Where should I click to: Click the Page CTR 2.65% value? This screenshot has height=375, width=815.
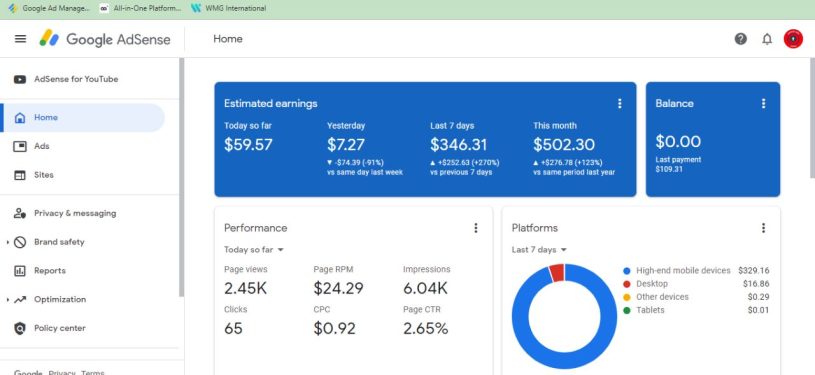pos(425,329)
